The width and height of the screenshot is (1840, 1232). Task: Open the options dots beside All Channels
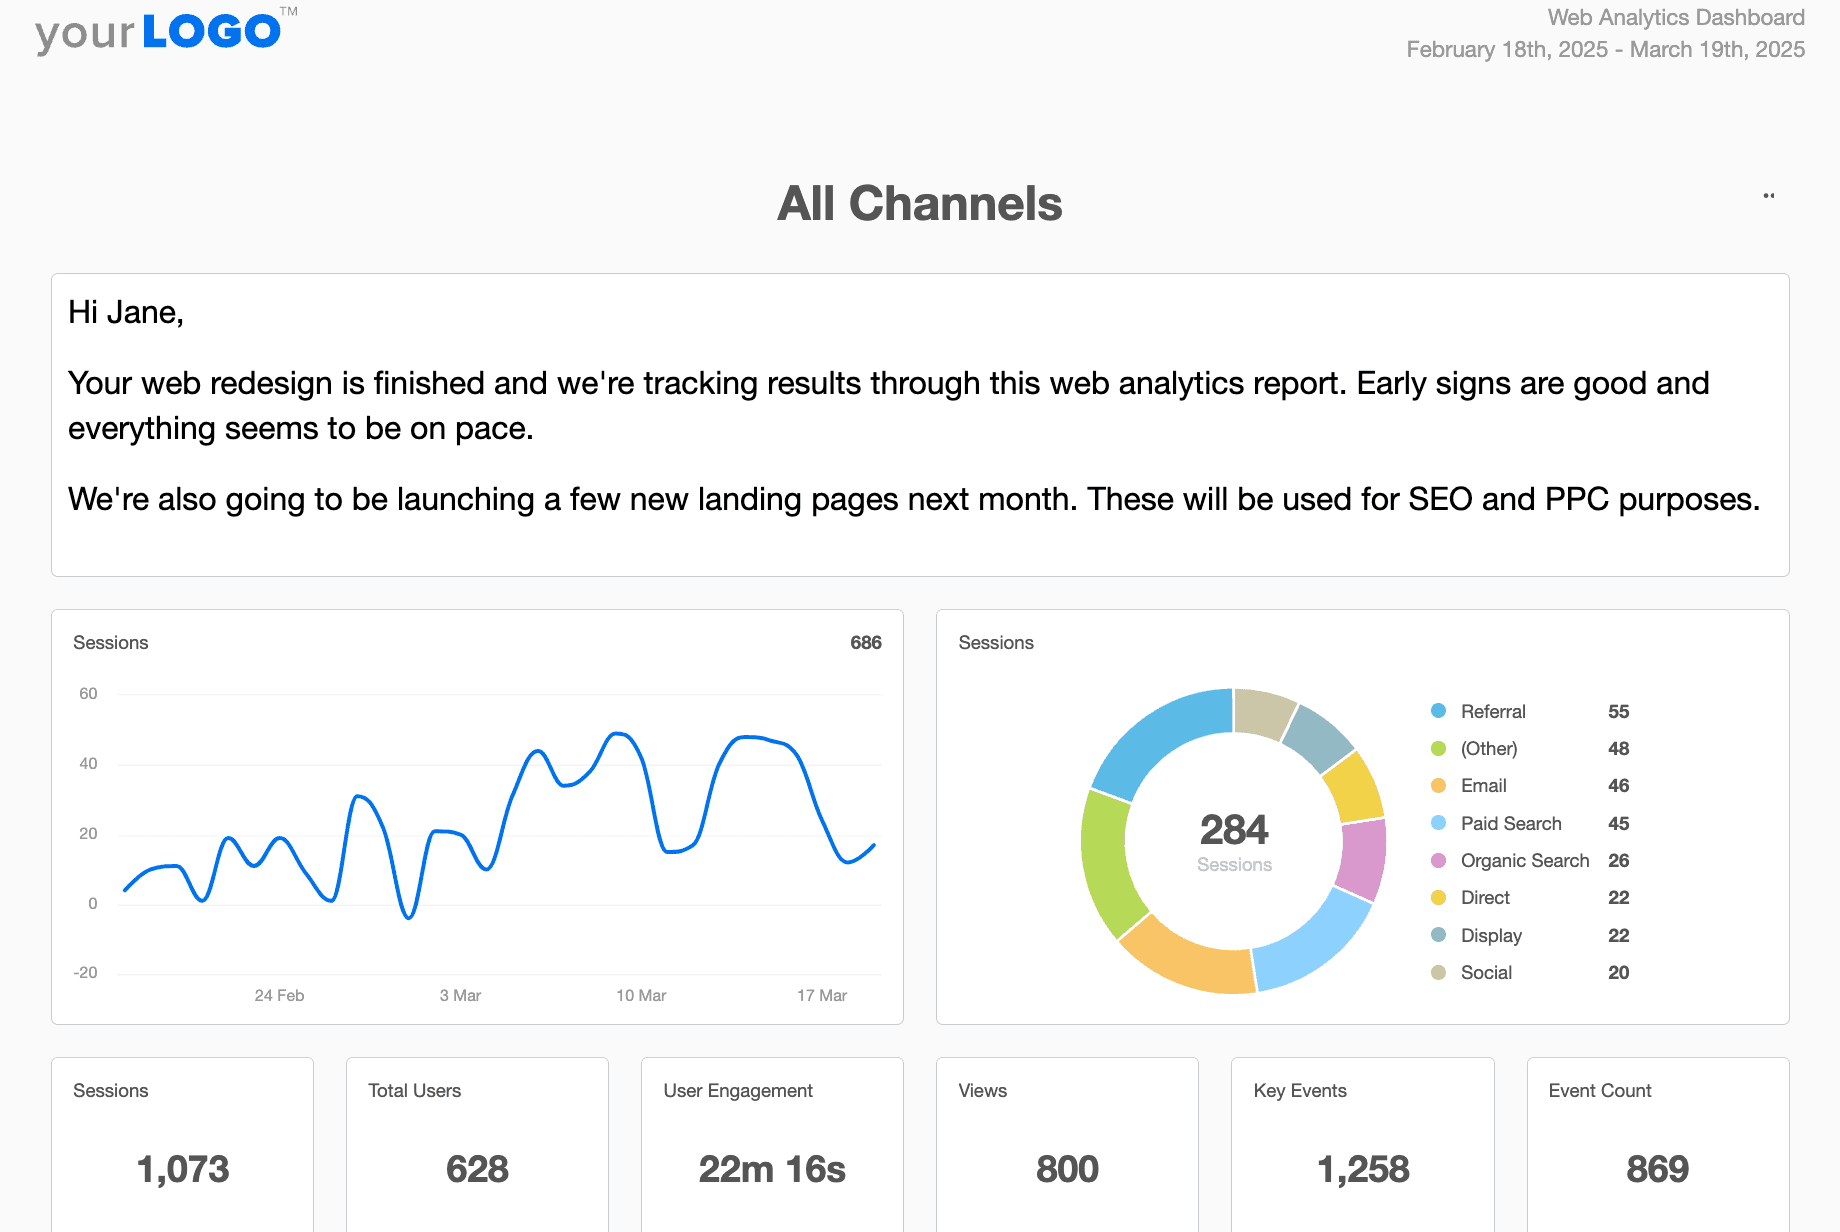(x=1768, y=196)
